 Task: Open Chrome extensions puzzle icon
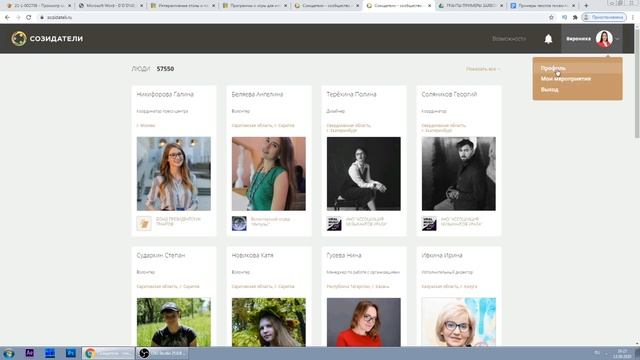click(x=575, y=18)
